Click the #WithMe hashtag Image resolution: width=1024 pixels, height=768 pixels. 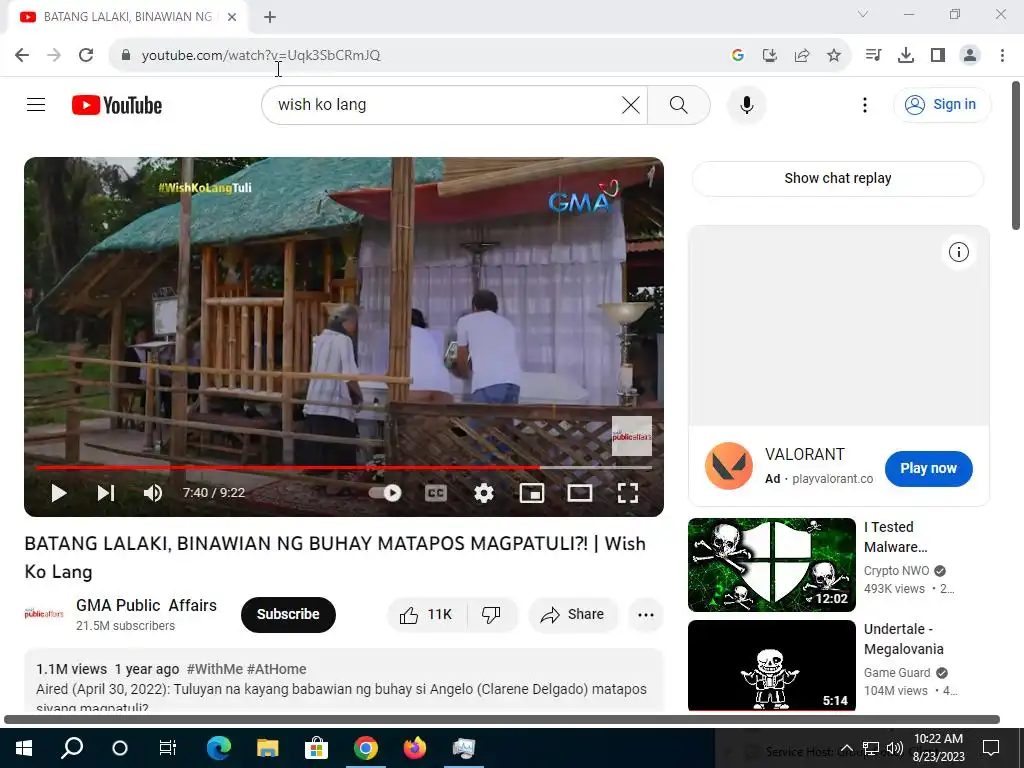[214, 669]
